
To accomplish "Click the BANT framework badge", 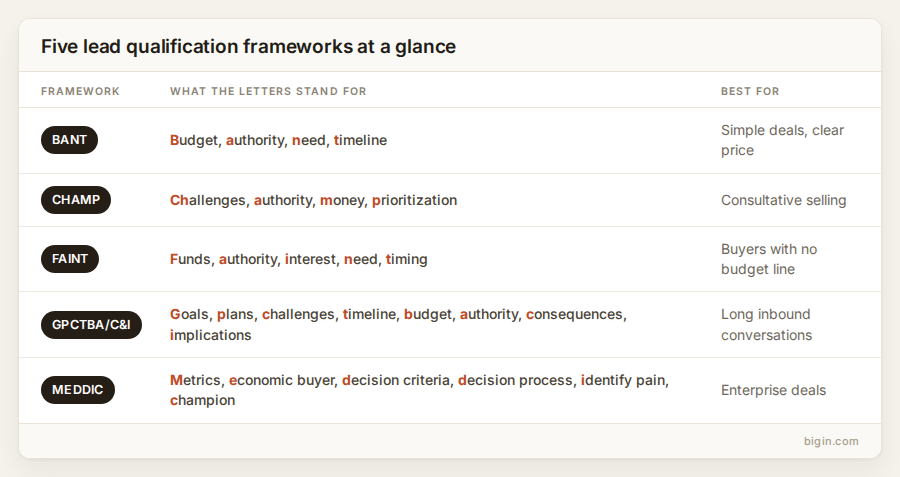I will (x=69, y=140).
